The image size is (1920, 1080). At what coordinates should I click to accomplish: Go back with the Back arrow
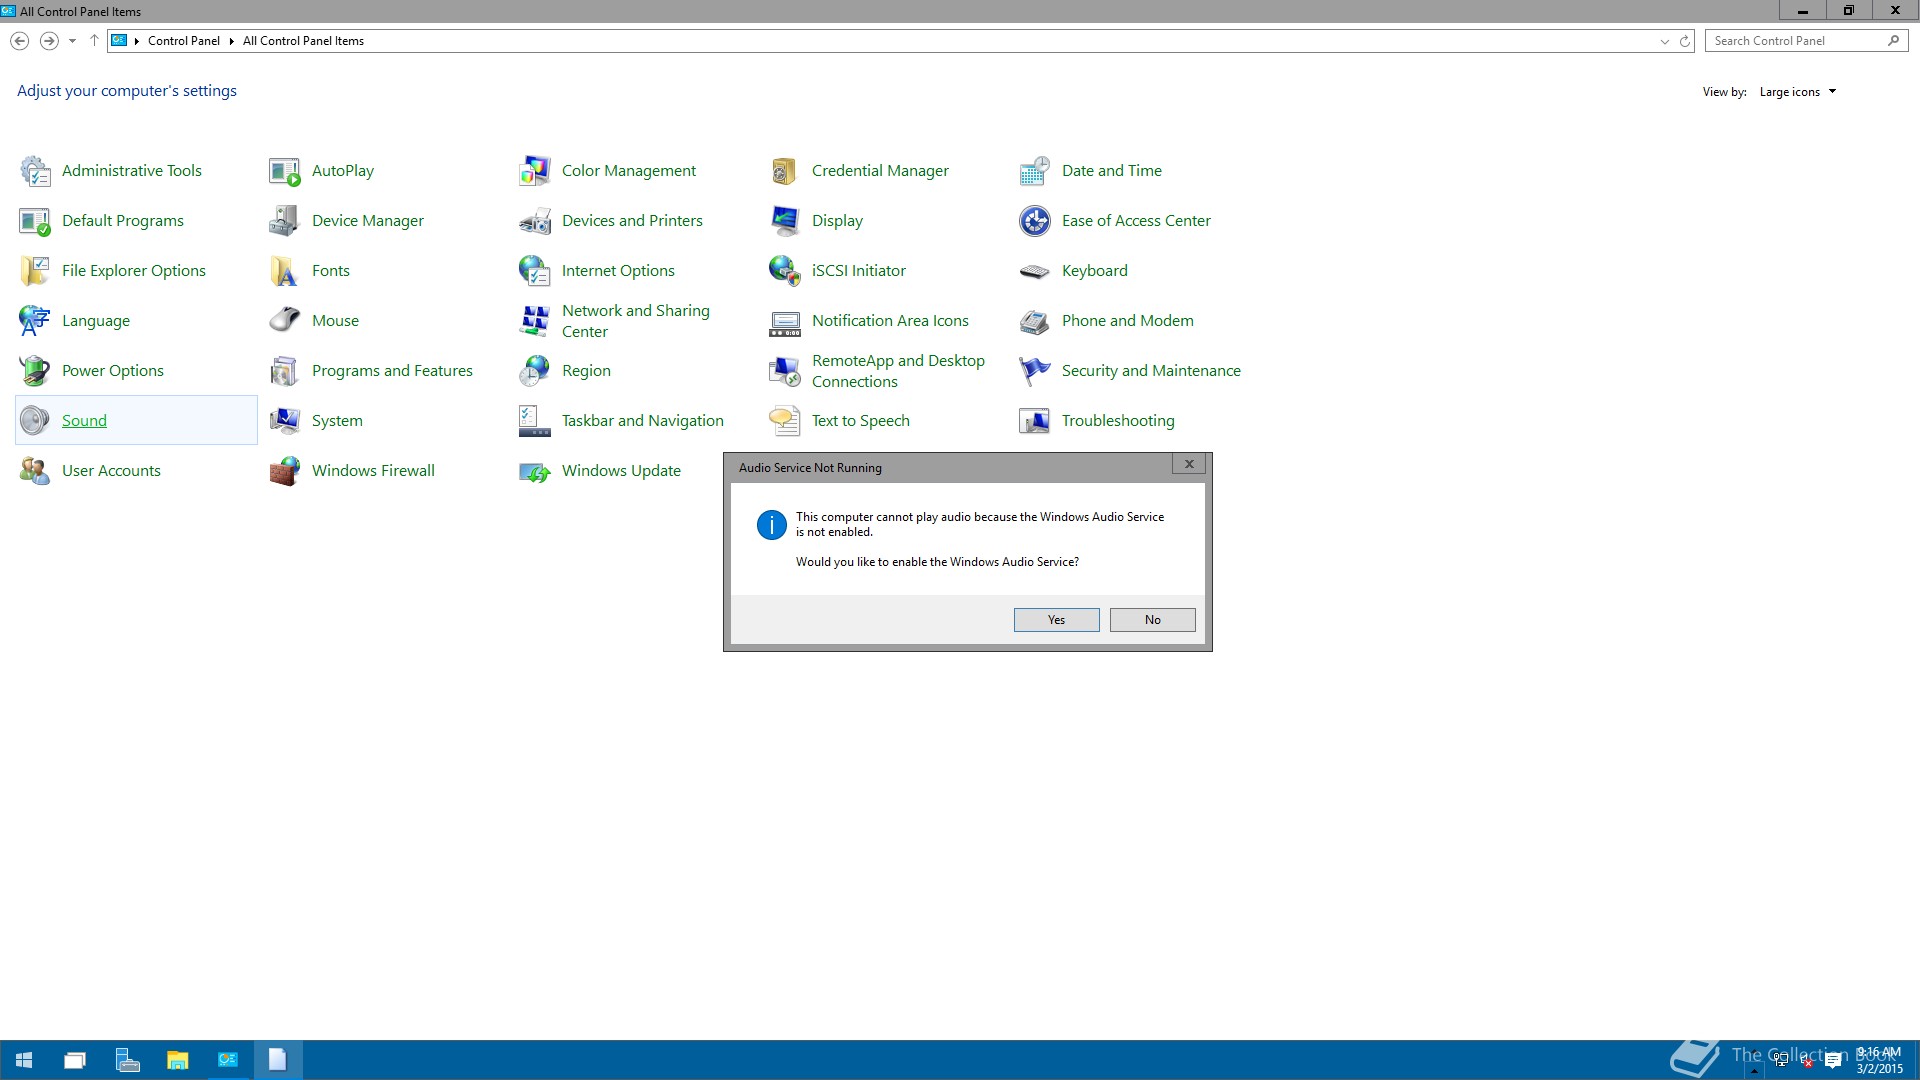point(19,41)
